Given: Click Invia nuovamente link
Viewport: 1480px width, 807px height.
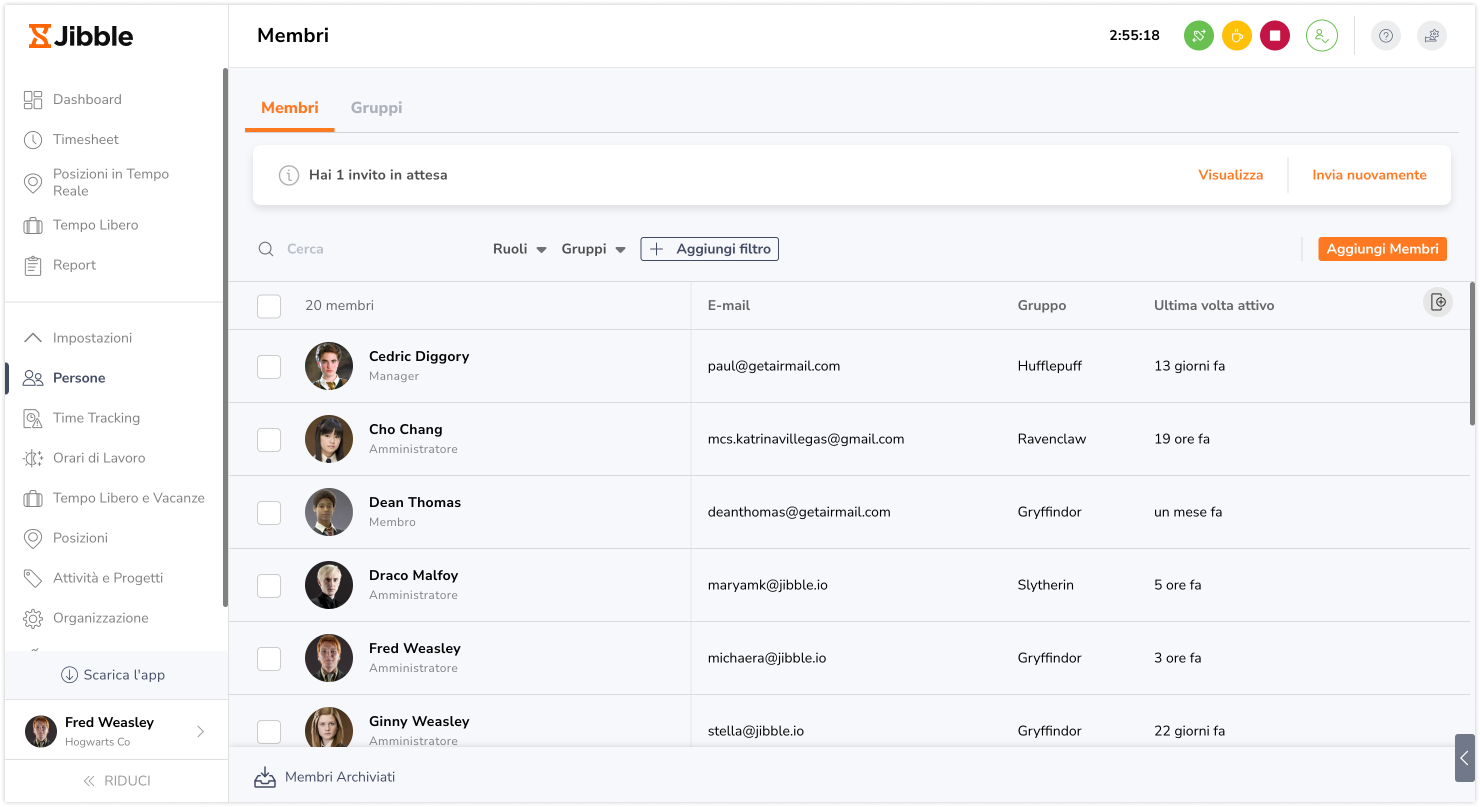Looking at the screenshot, I should [1369, 175].
